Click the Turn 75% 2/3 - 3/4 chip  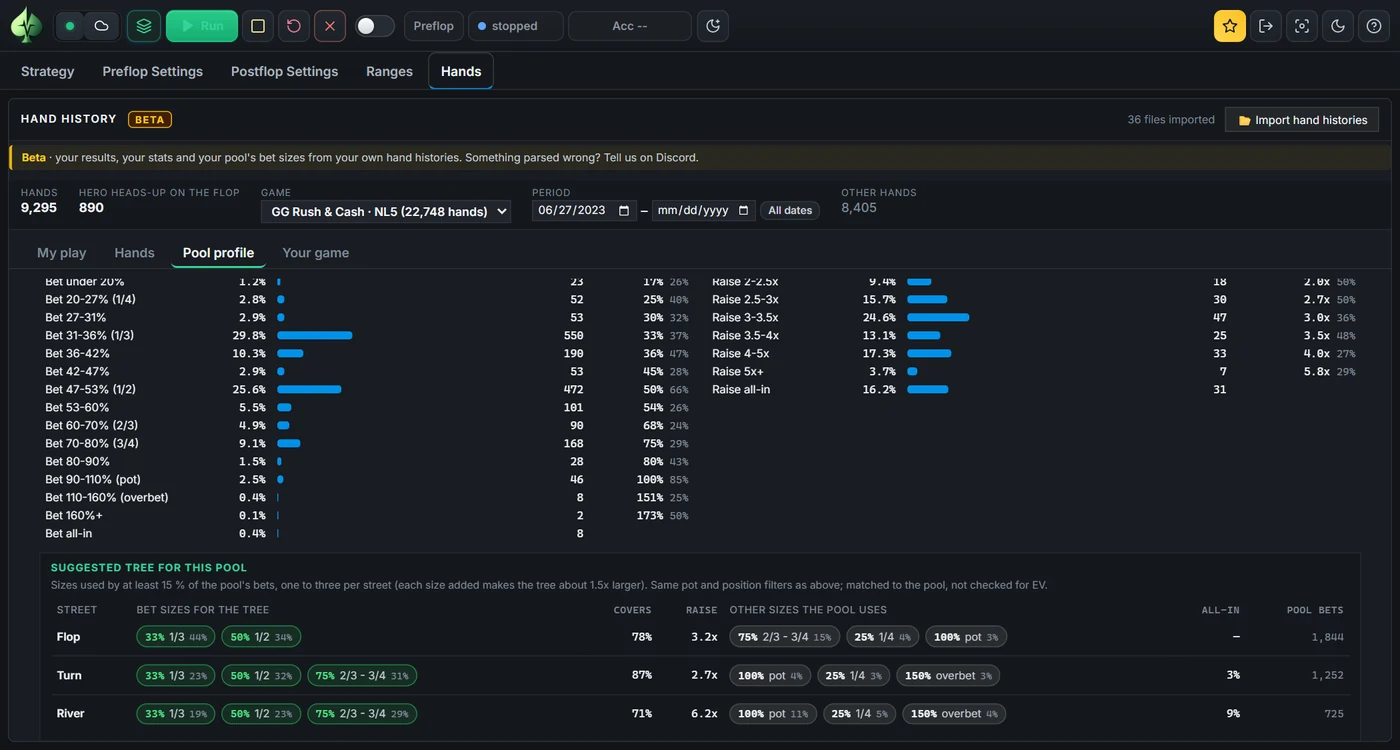click(362, 675)
